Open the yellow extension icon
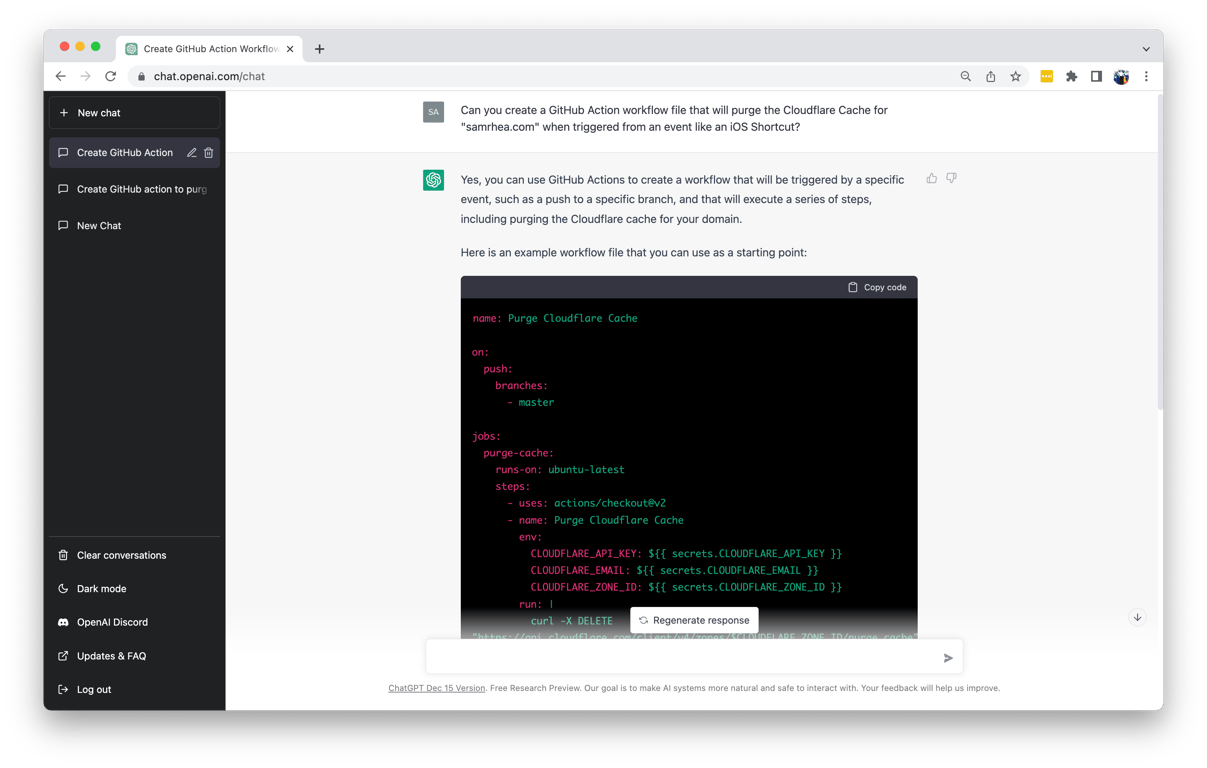The height and width of the screenshot is (768, 1207). click(x=1046, y=76)
